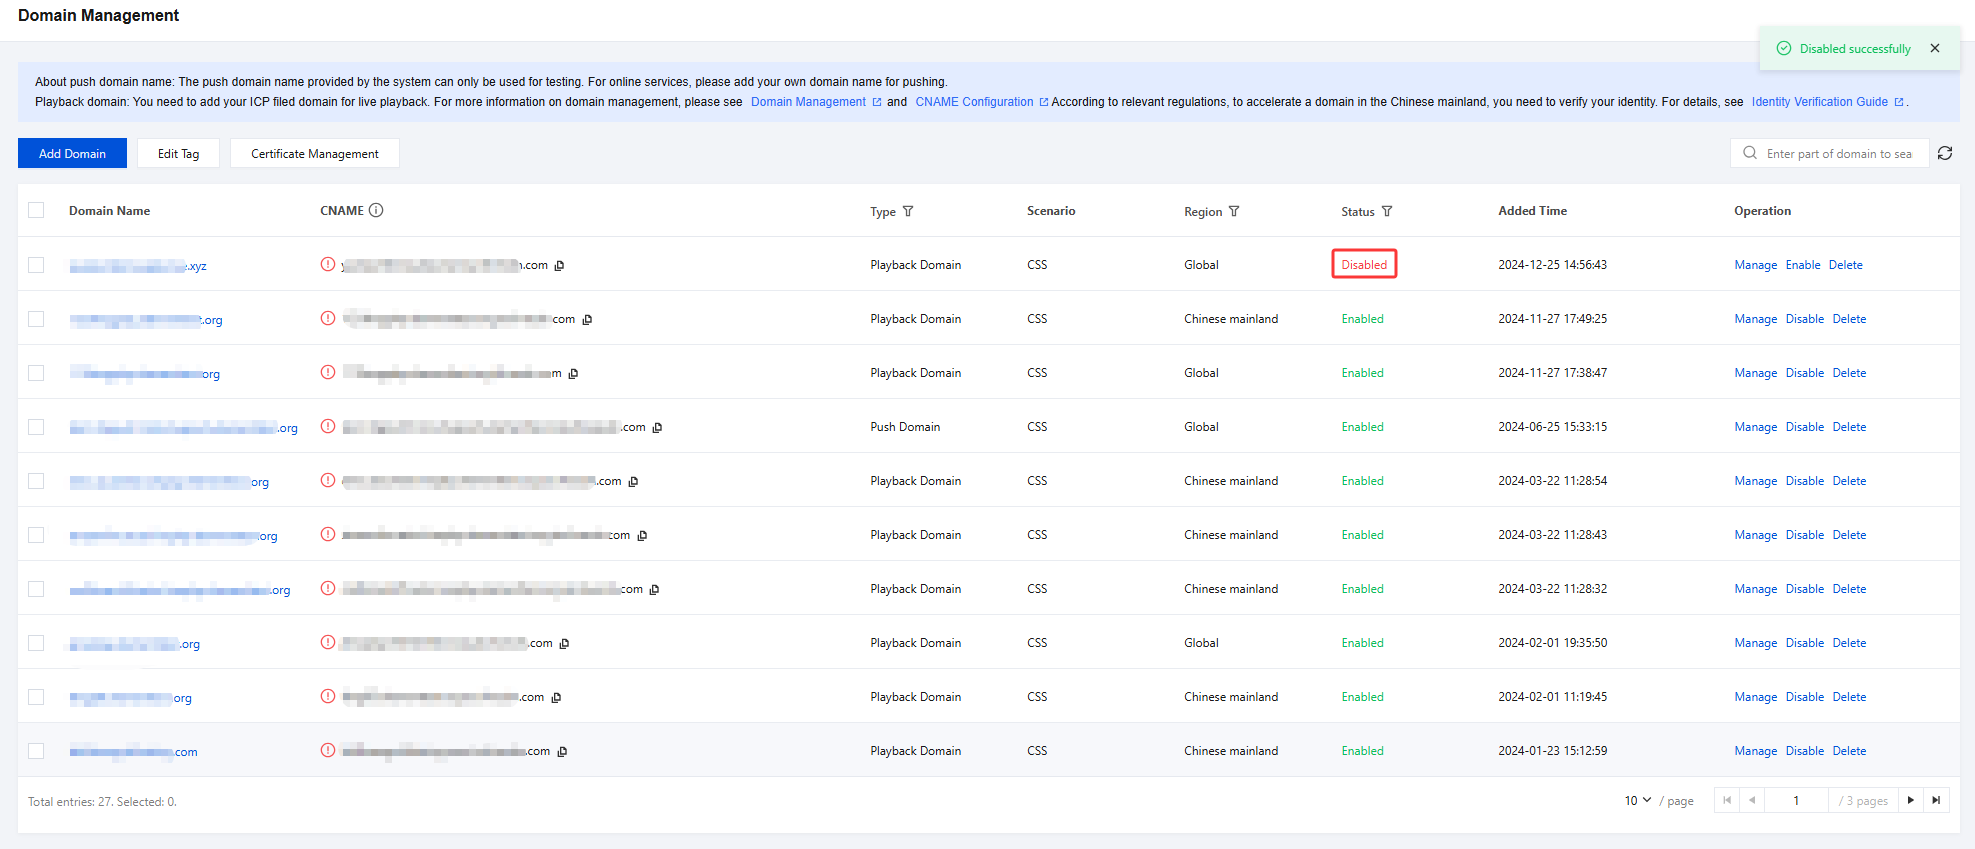Screen dimensions: 1975x849
Task: Go to the next page of domains
Action: tap(1911, 800)
